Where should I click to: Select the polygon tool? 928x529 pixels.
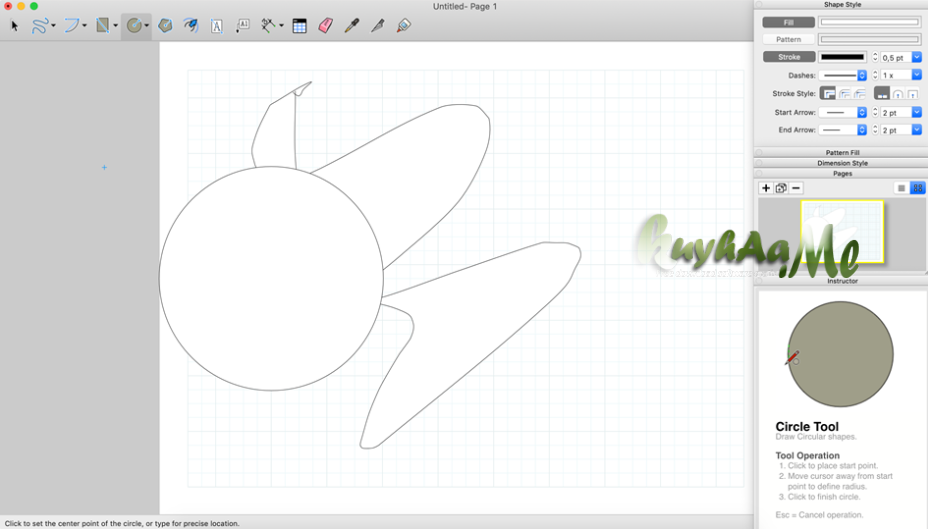(x=165, y=25)
